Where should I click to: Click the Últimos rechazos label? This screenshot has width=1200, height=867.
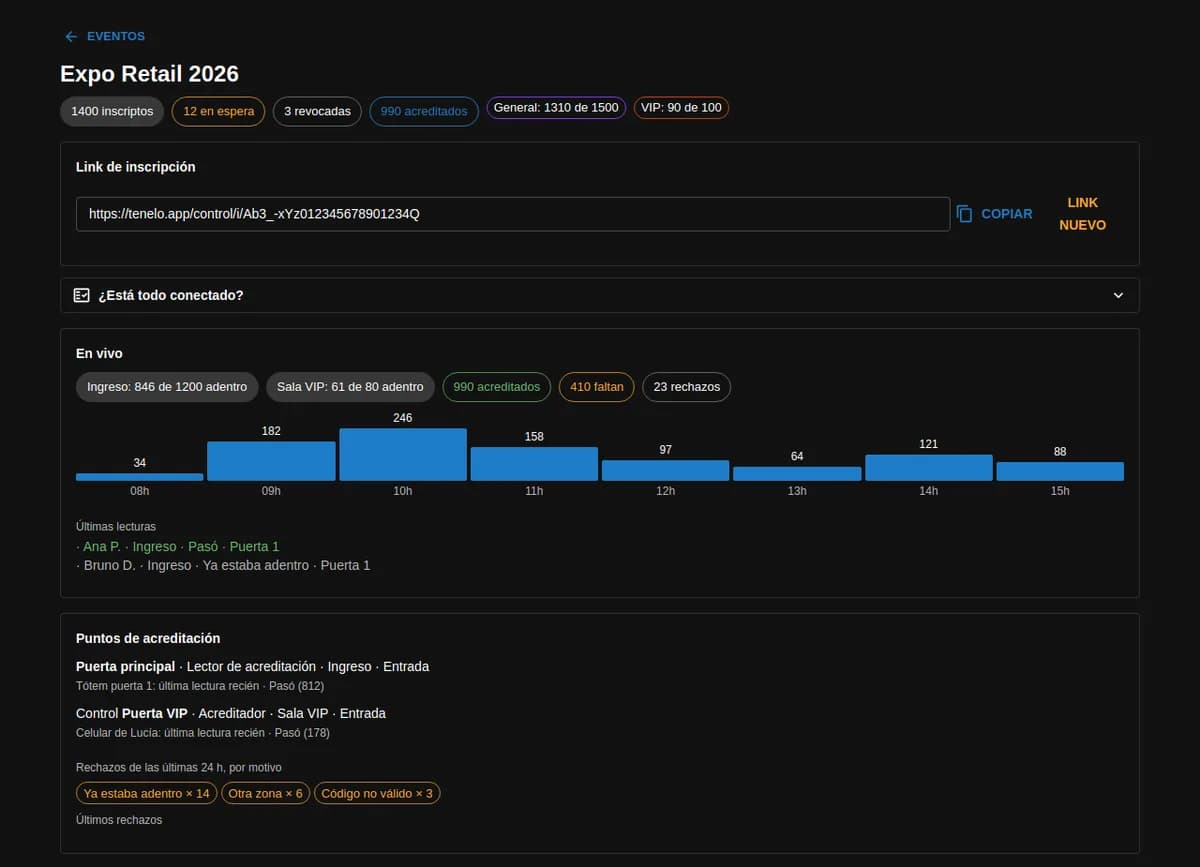[119, 820]
